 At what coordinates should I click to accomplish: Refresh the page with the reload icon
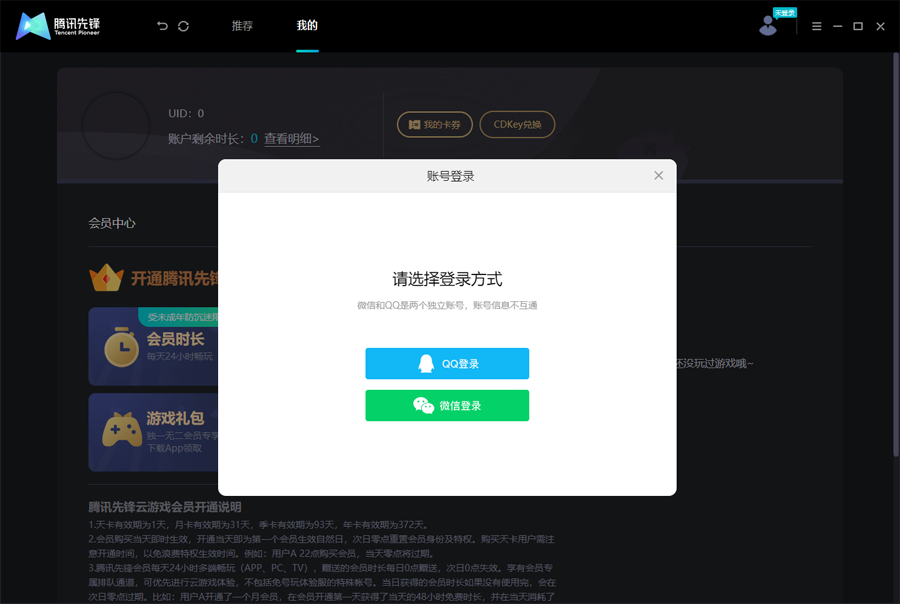(x=183, y=26)
